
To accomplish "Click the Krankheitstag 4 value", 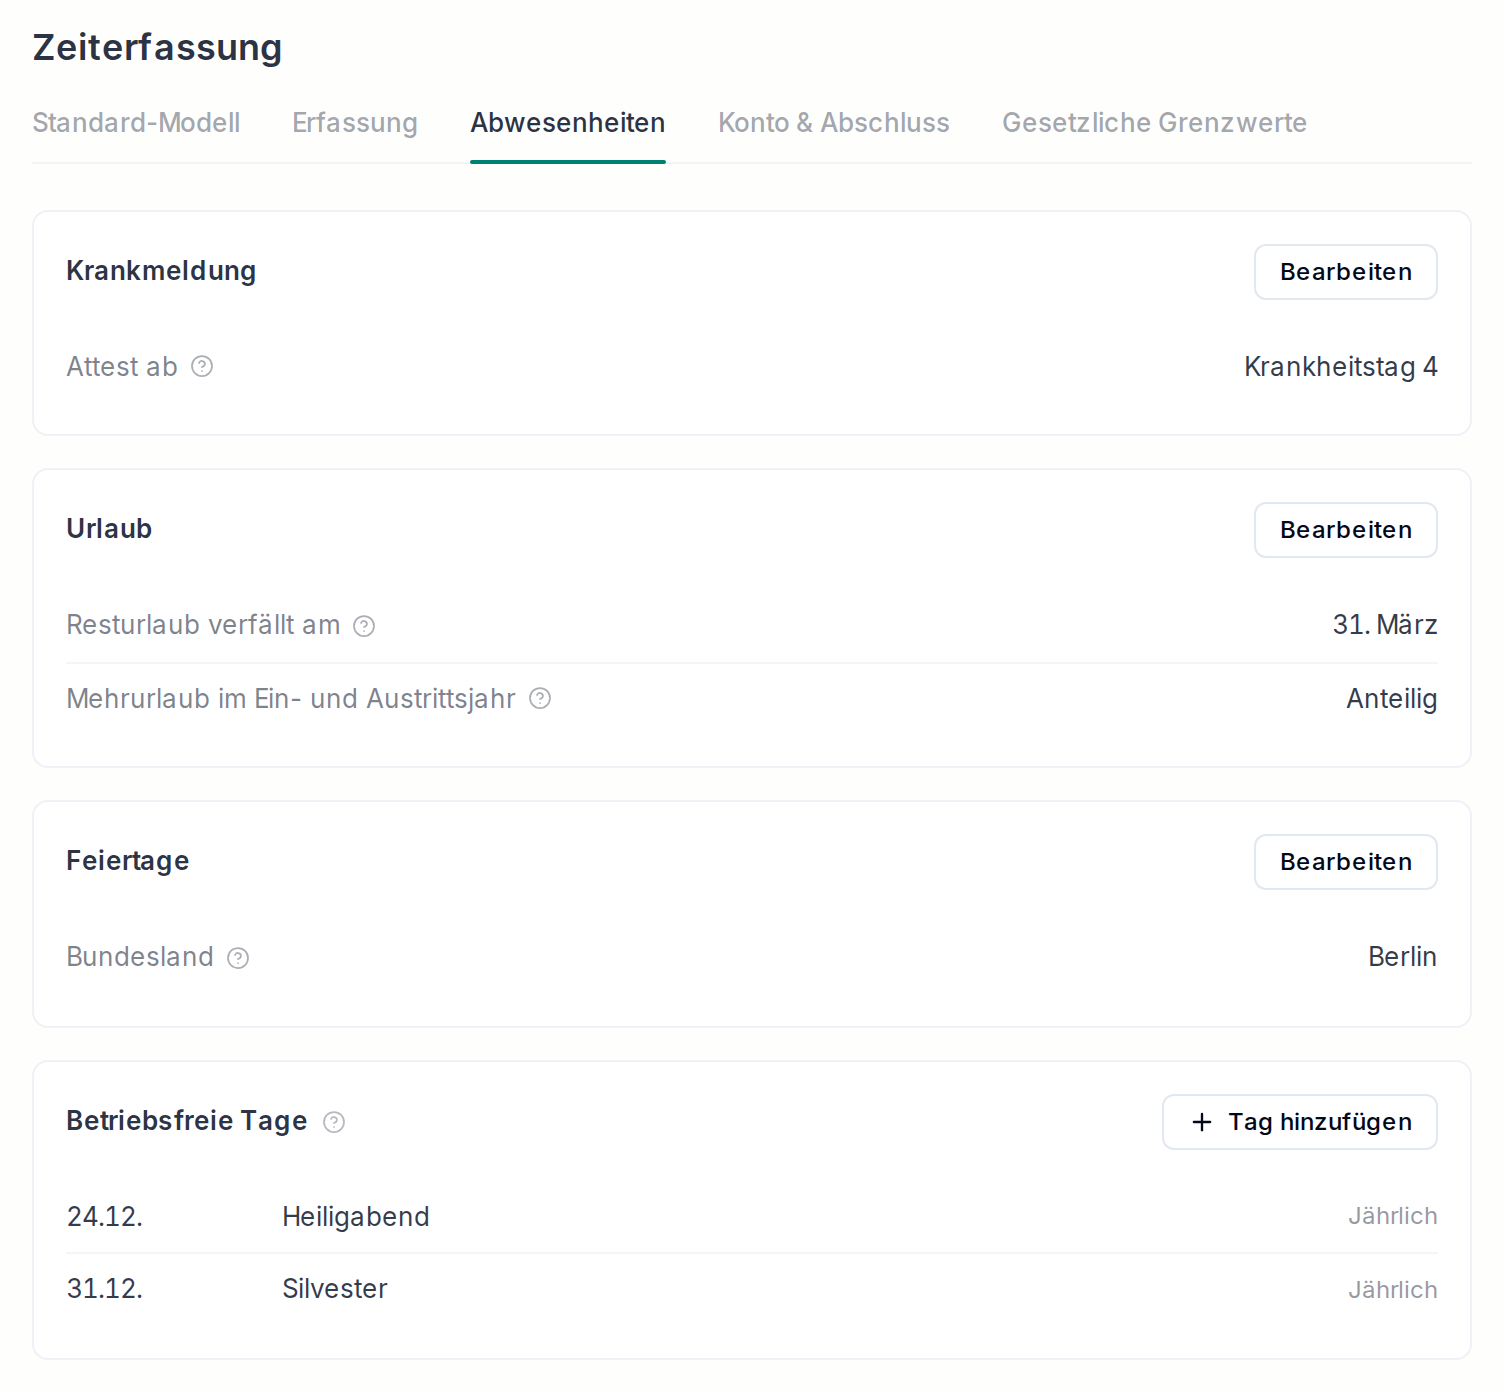I will (x=1341, y=367).
